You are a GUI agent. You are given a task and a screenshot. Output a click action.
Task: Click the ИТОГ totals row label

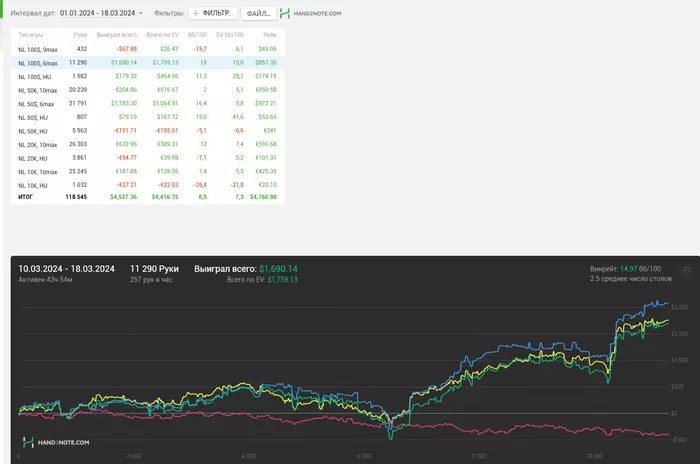coord(25,197)
